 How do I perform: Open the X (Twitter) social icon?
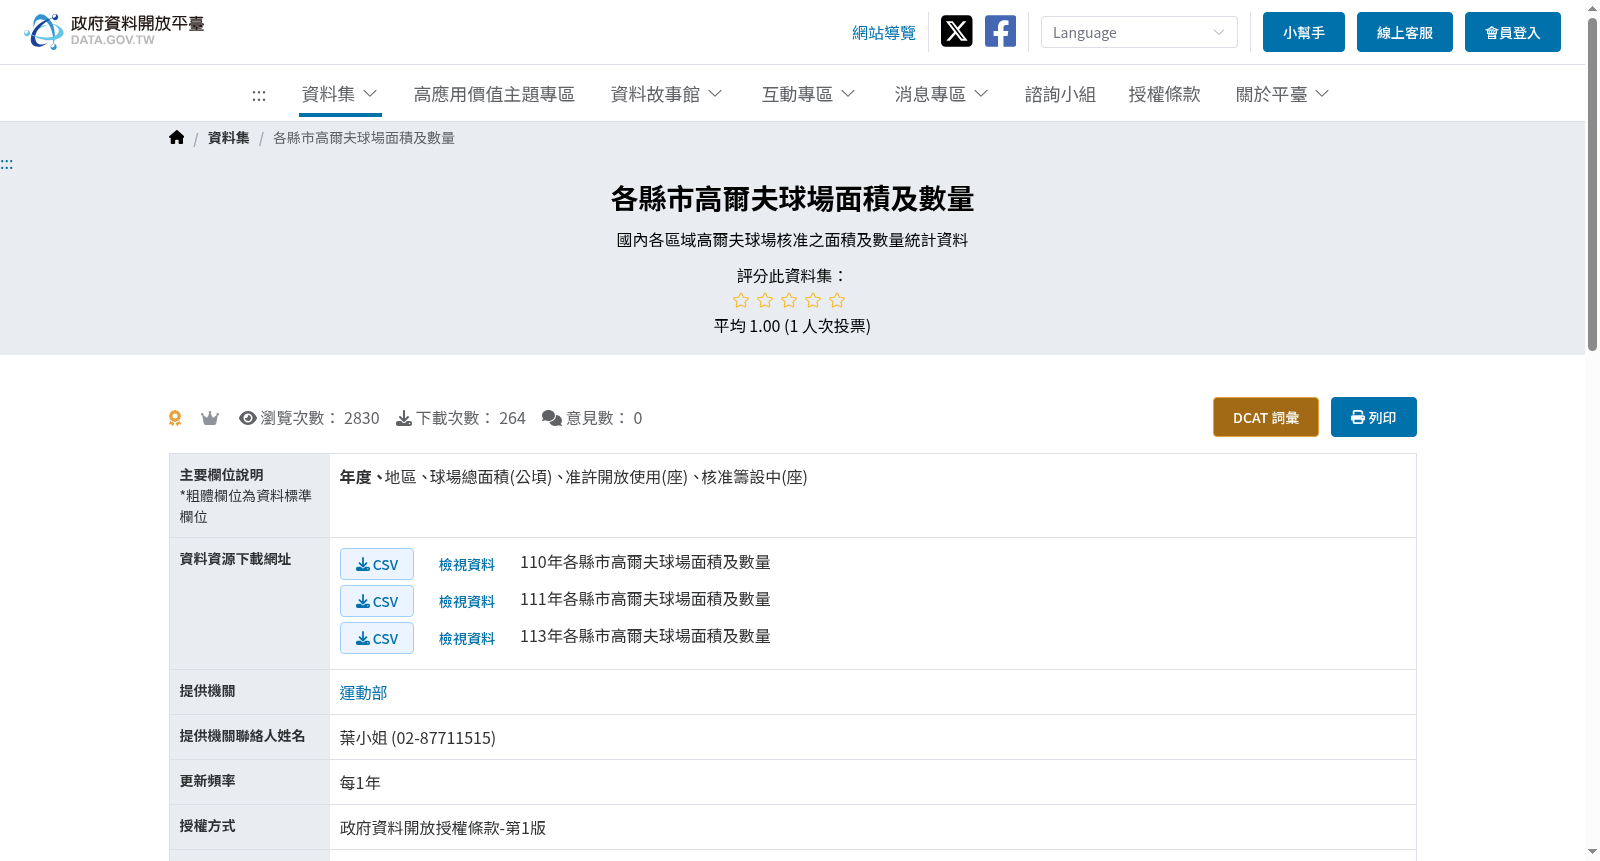point(956,31)
